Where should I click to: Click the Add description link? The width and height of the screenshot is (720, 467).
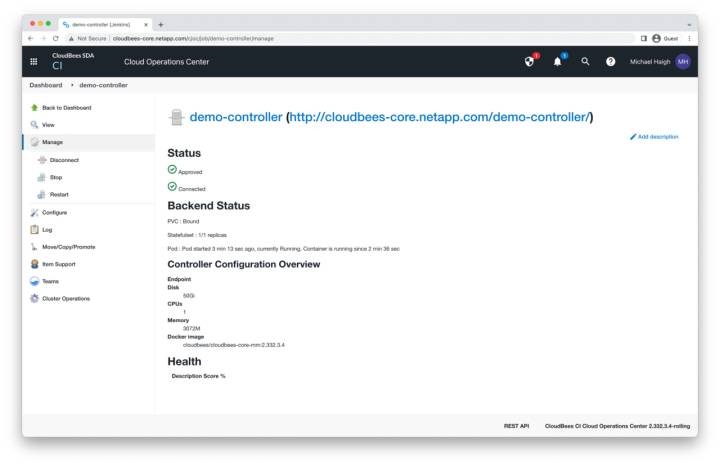pyautogui.click(x=657, y=136)
